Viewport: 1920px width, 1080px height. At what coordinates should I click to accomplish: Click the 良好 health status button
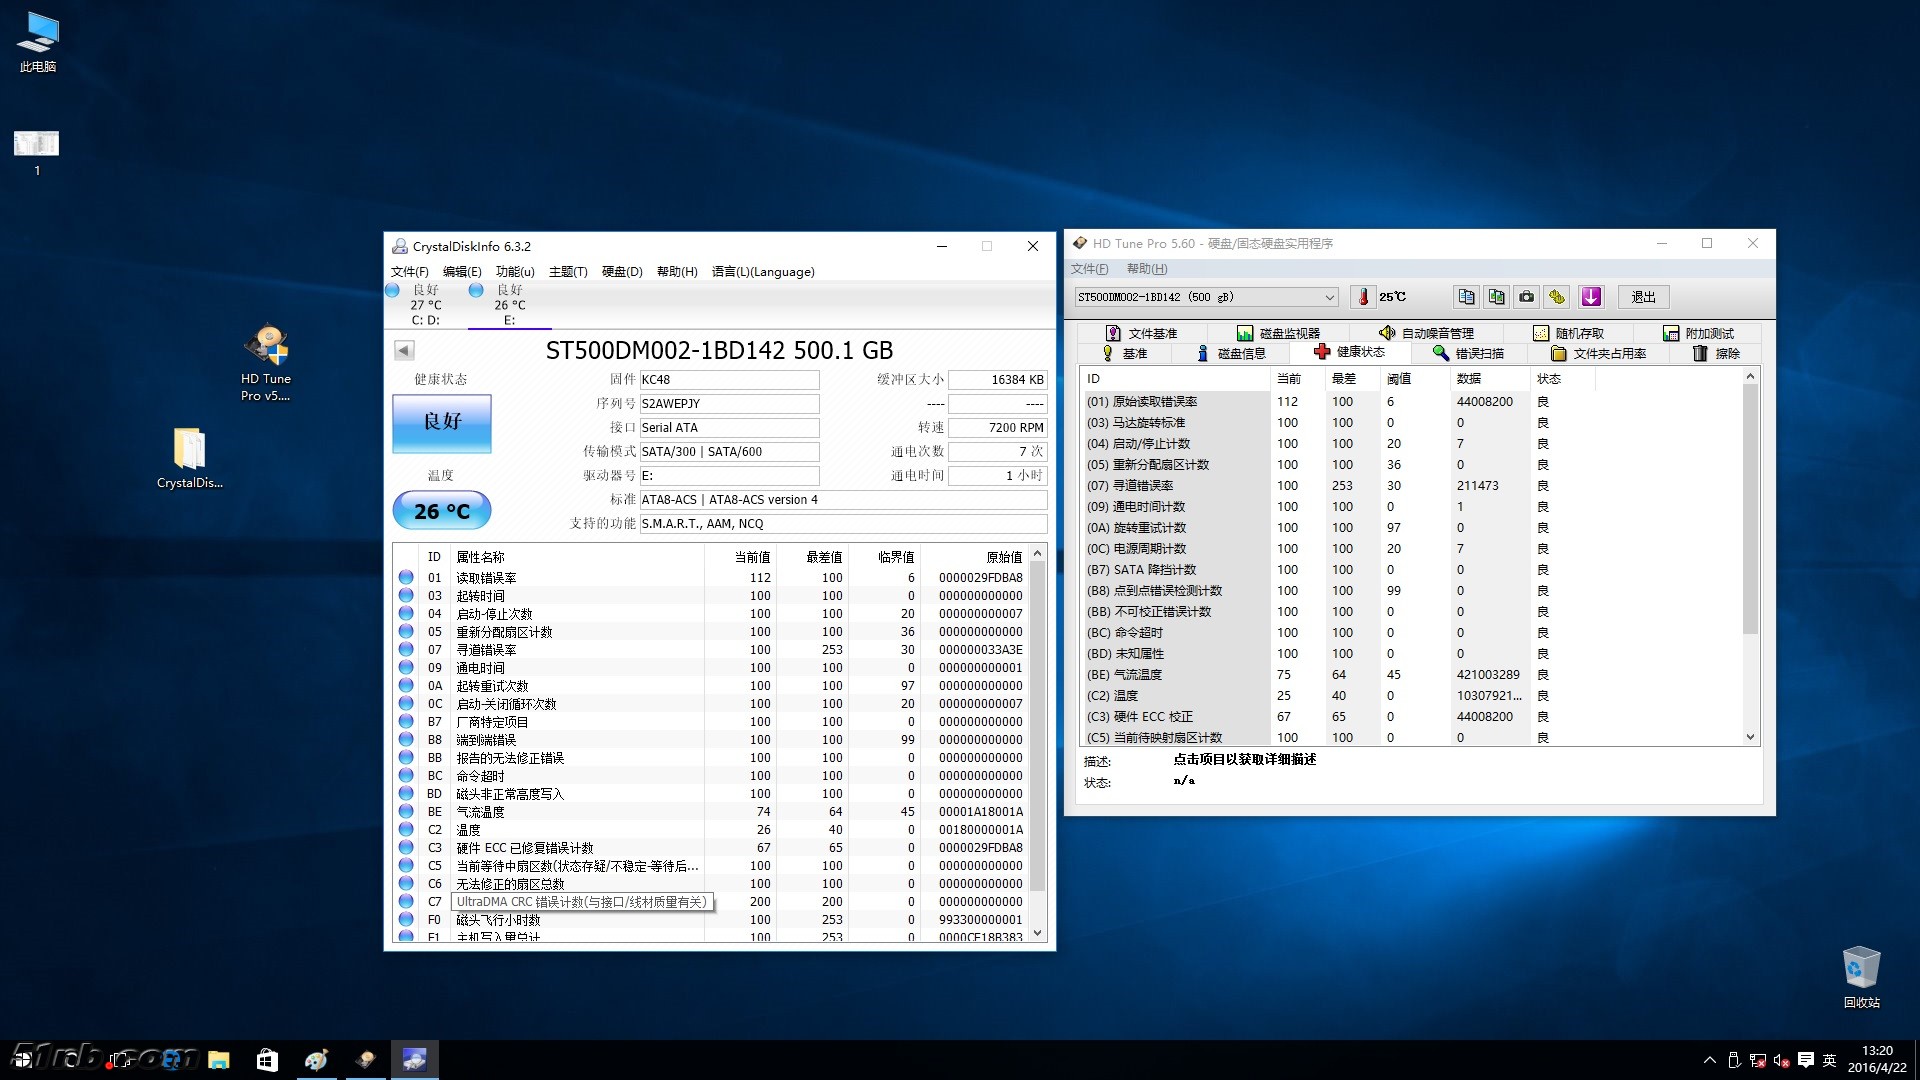click(x=441, y=422)
